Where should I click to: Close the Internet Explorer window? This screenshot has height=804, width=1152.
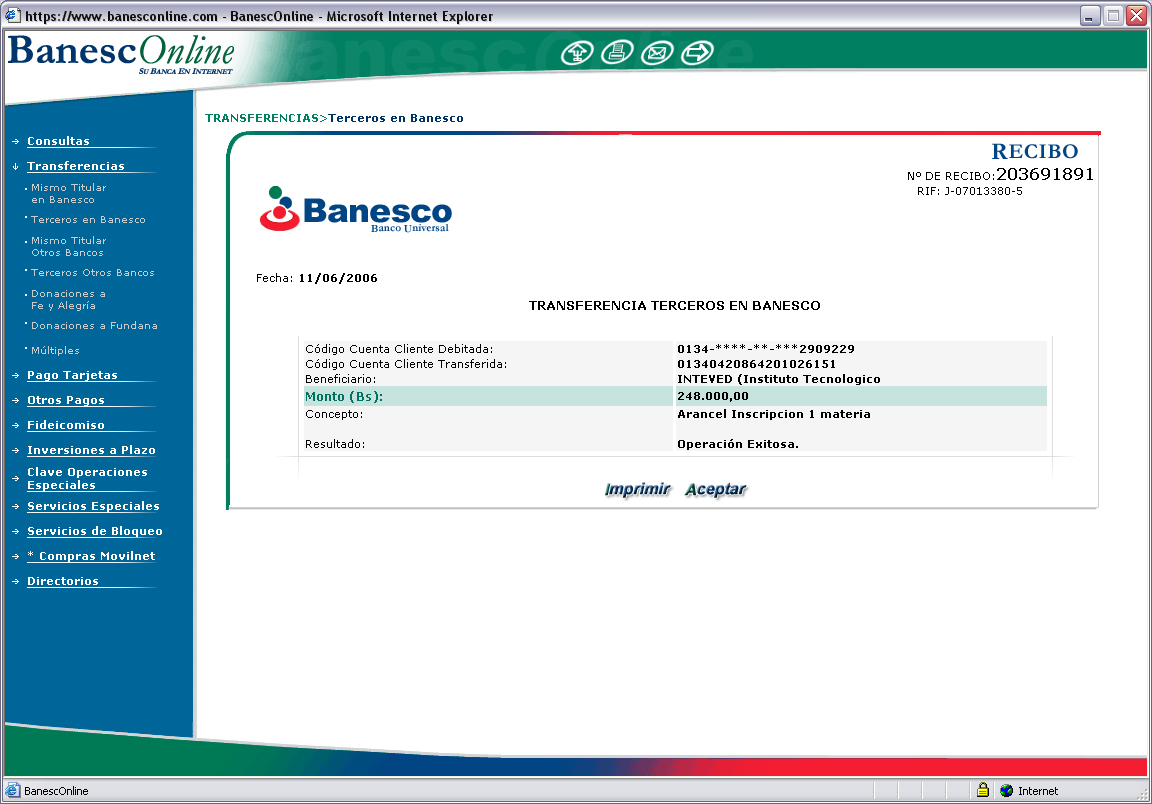click(1137, 15)
